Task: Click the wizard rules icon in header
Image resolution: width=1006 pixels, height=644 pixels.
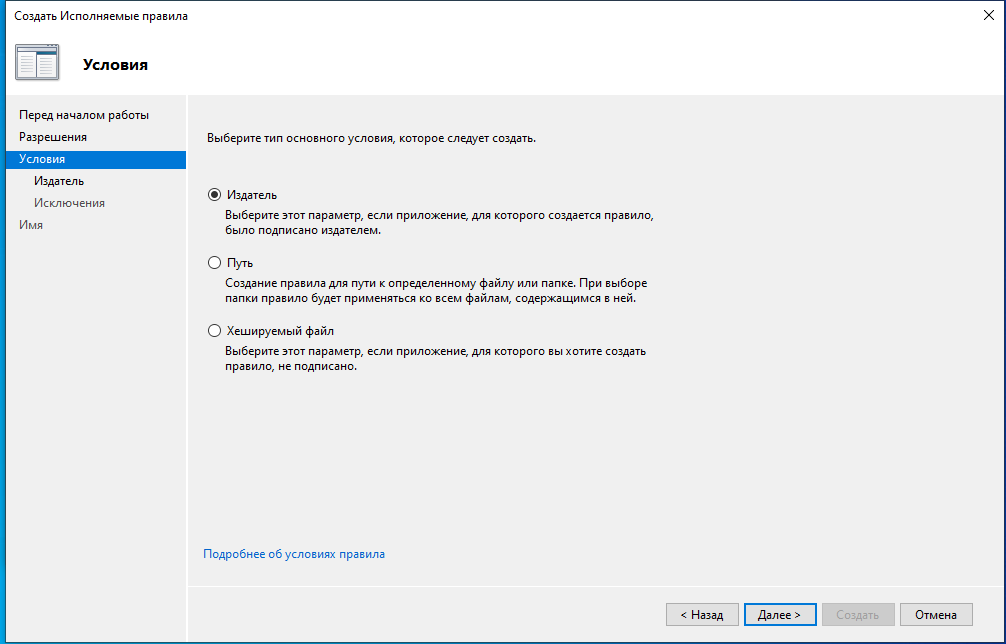Action: point(37,63)
